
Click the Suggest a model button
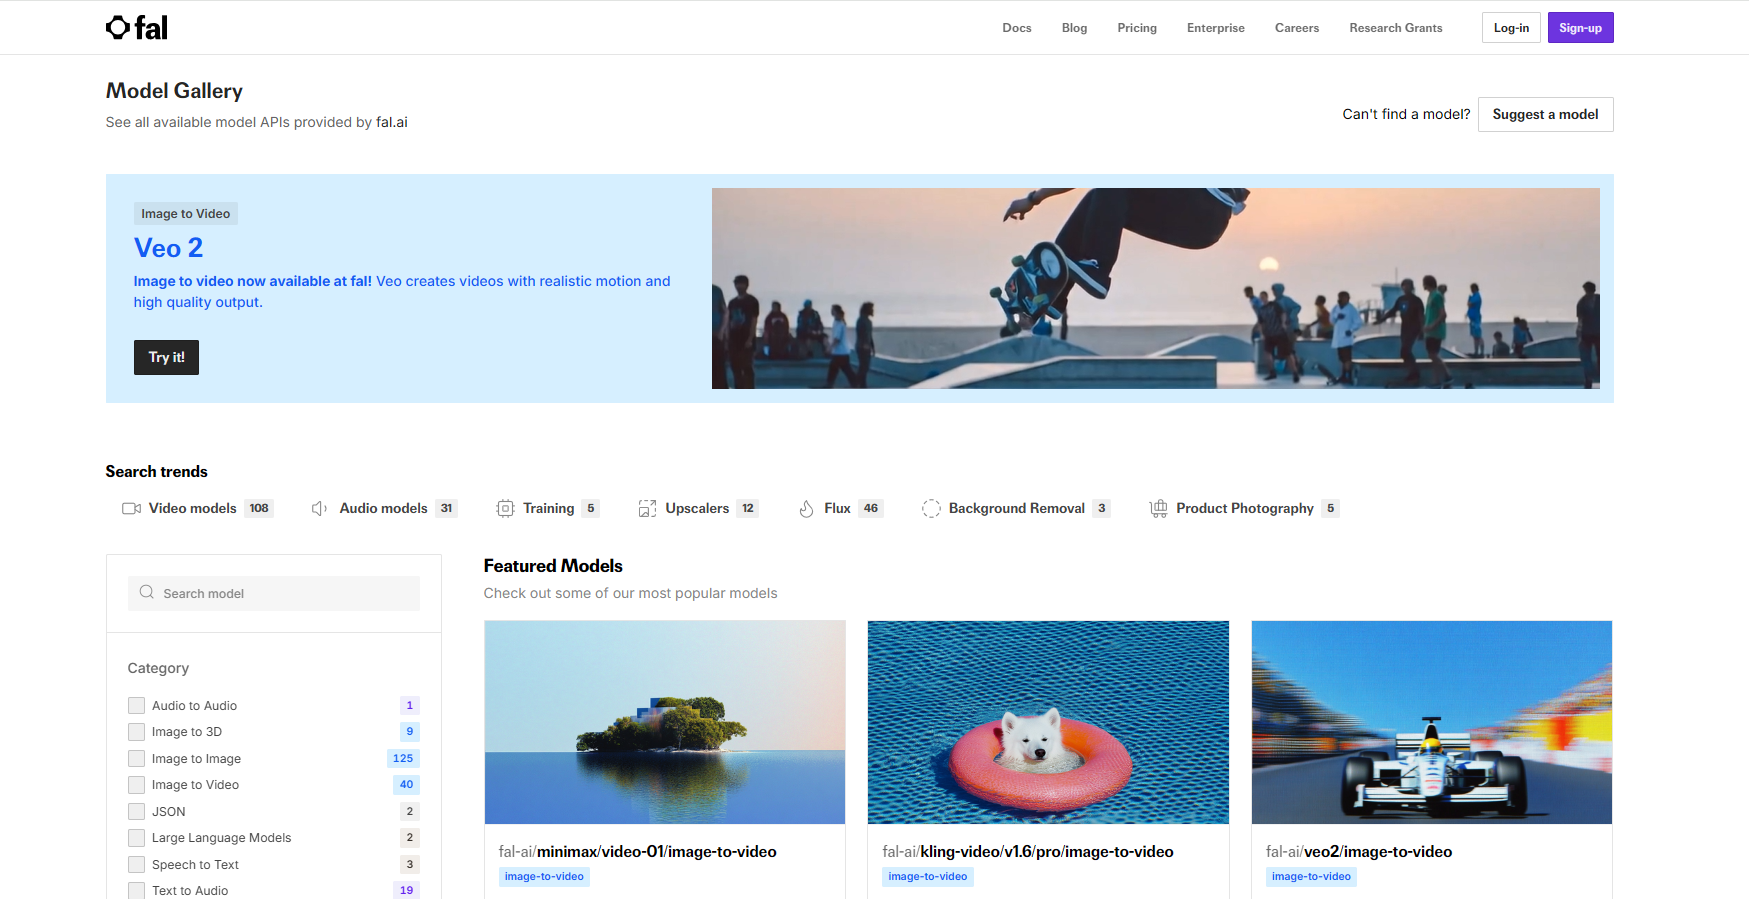pyautogui.click(x=1545, y=114)
